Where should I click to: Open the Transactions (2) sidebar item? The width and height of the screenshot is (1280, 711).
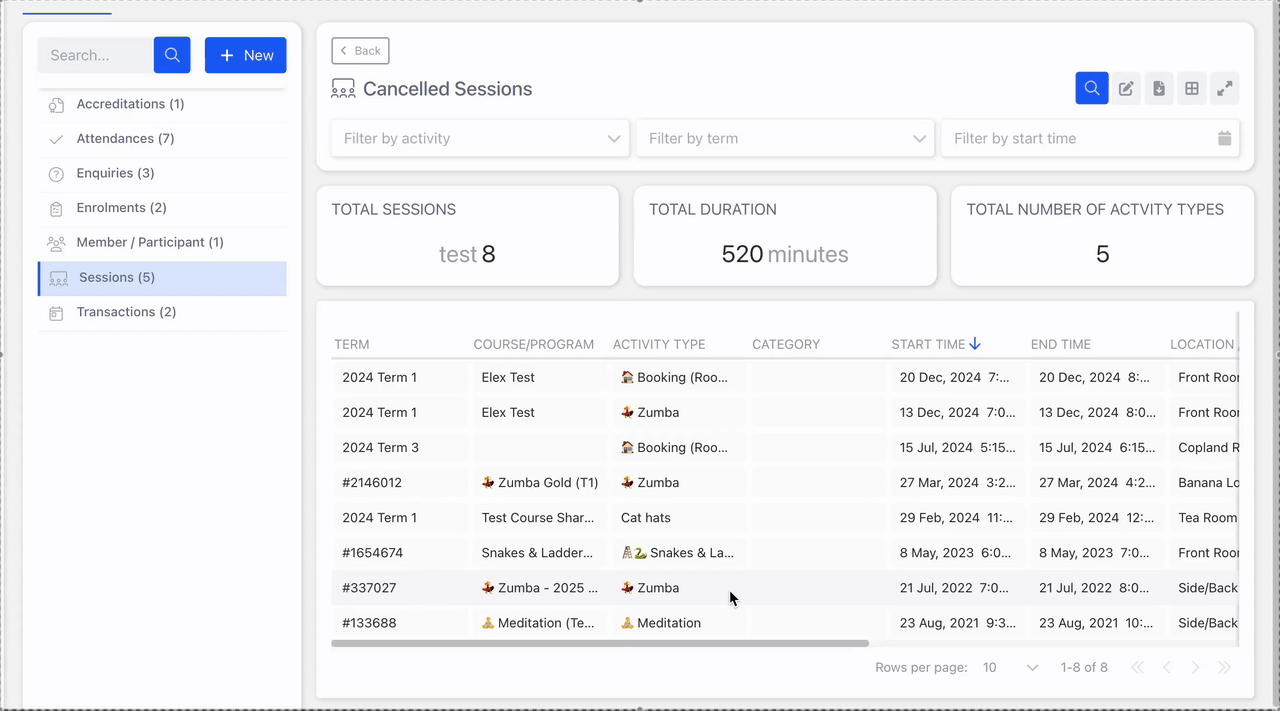(x=162, y=312)
